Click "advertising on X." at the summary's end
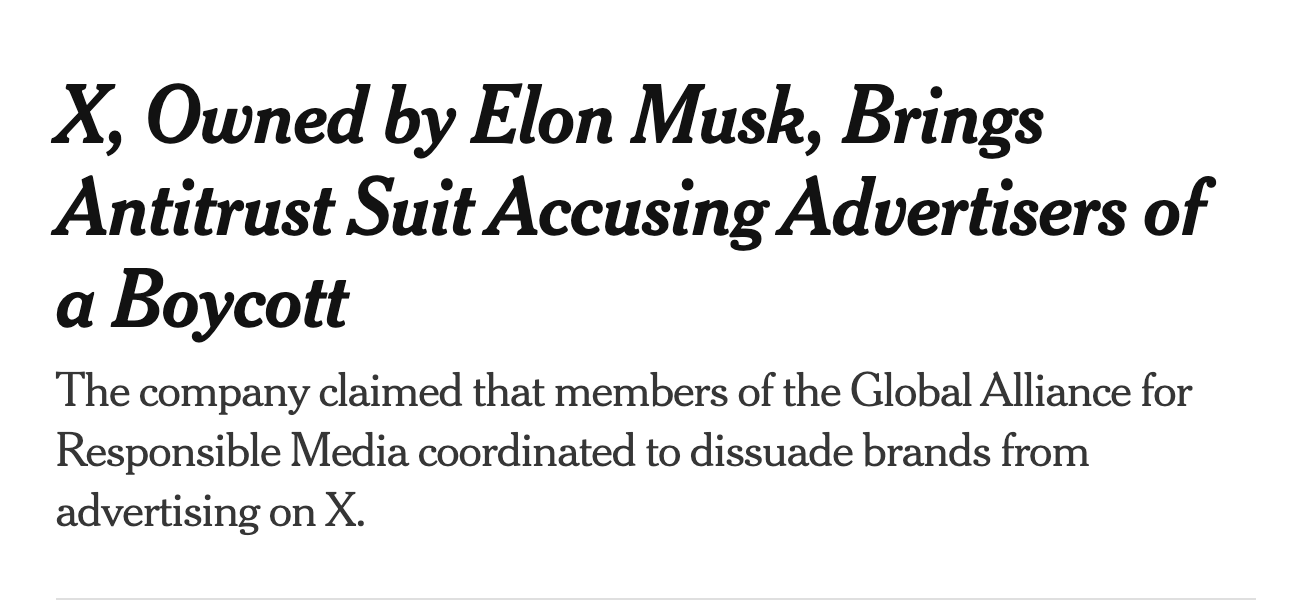 (211, 512)
